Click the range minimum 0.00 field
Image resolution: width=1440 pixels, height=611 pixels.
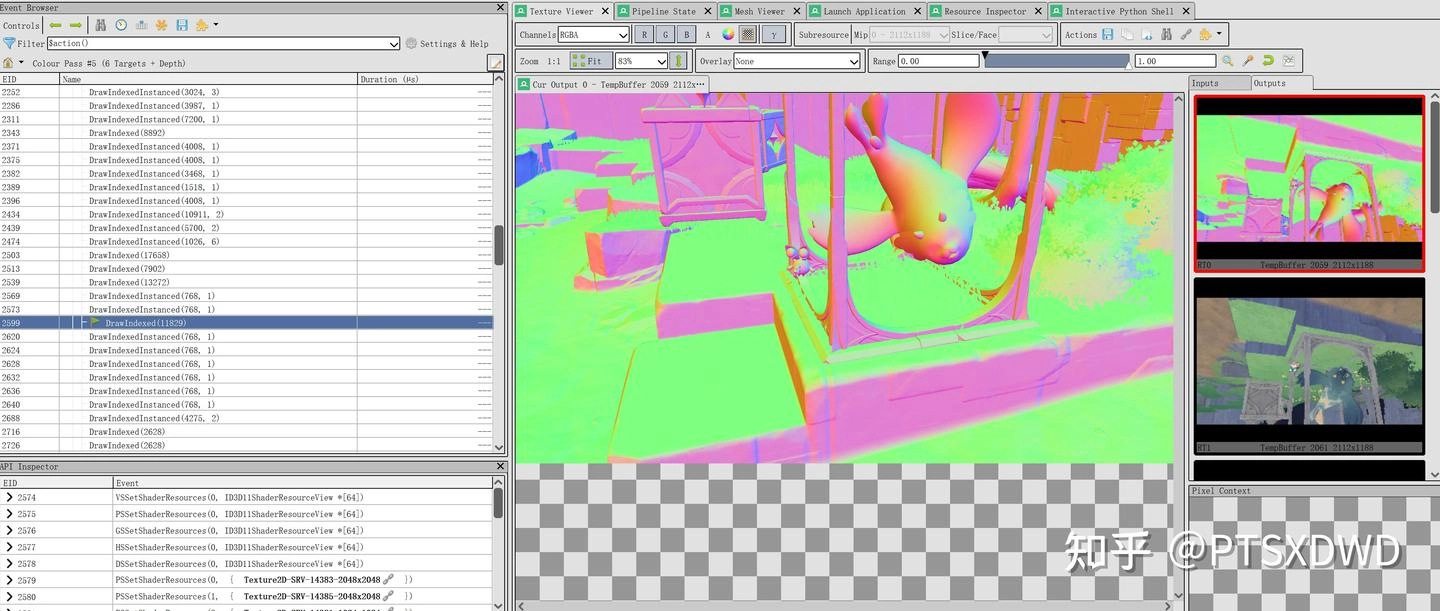point(938,61)
